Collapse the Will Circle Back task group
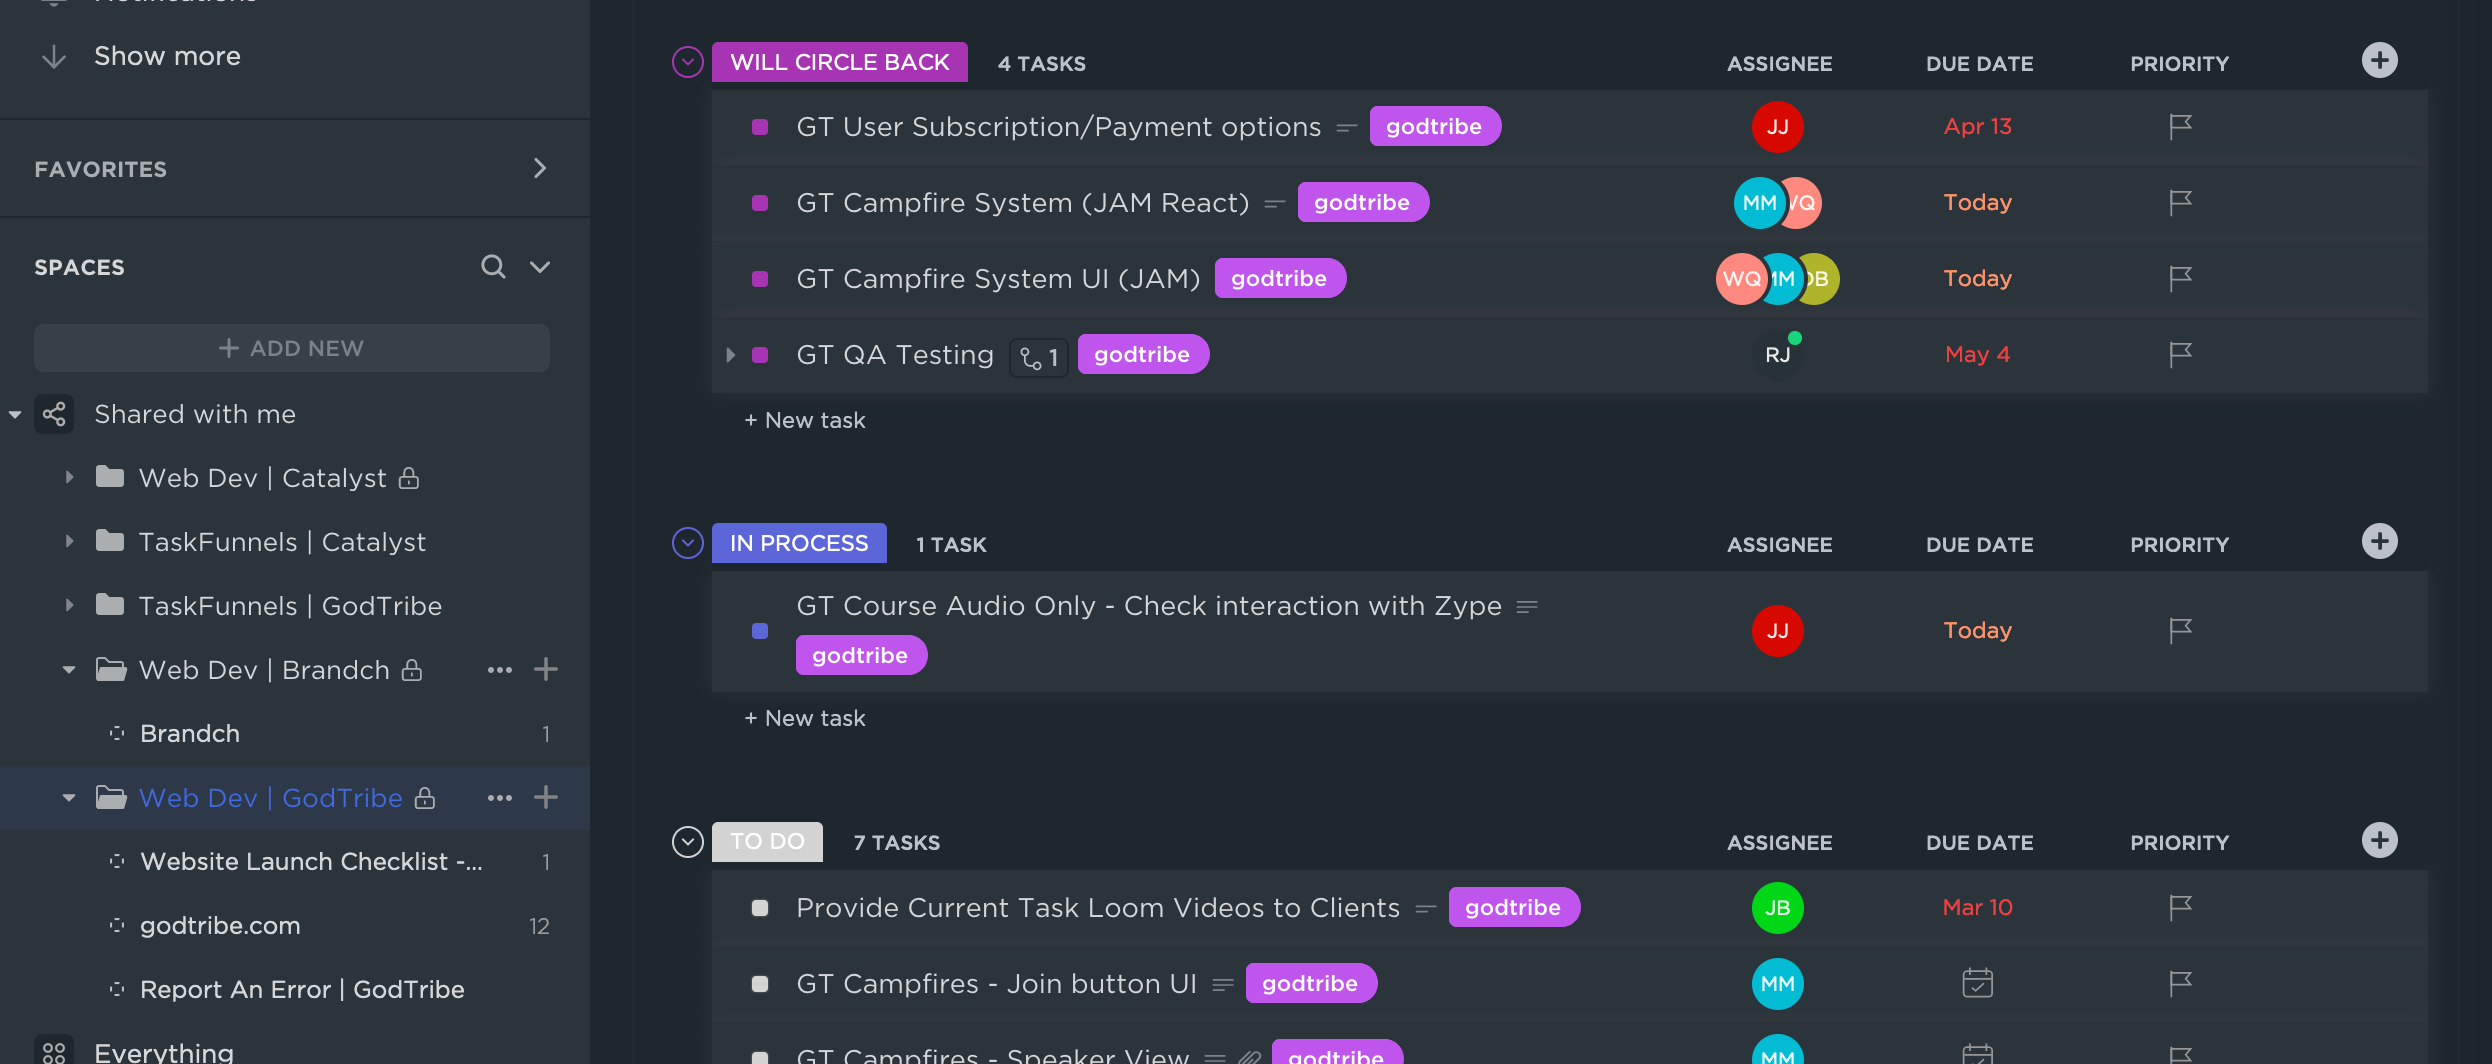2492x1064 pixels. (687, 63)
